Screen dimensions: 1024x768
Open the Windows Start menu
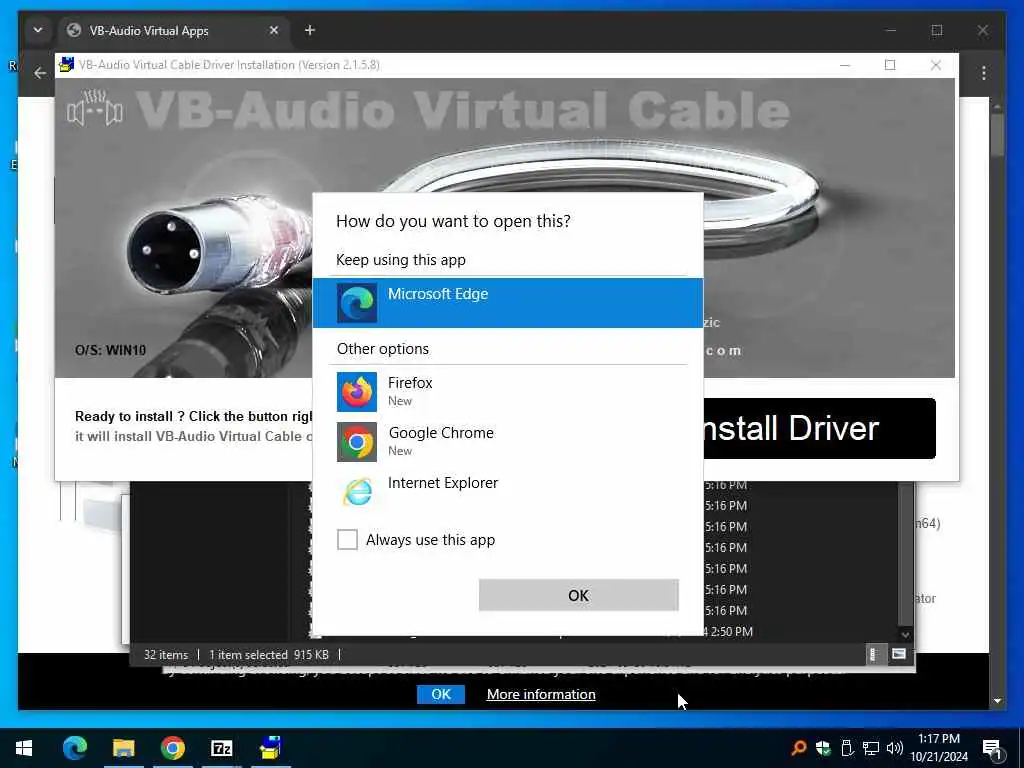(x=24, y=748)
